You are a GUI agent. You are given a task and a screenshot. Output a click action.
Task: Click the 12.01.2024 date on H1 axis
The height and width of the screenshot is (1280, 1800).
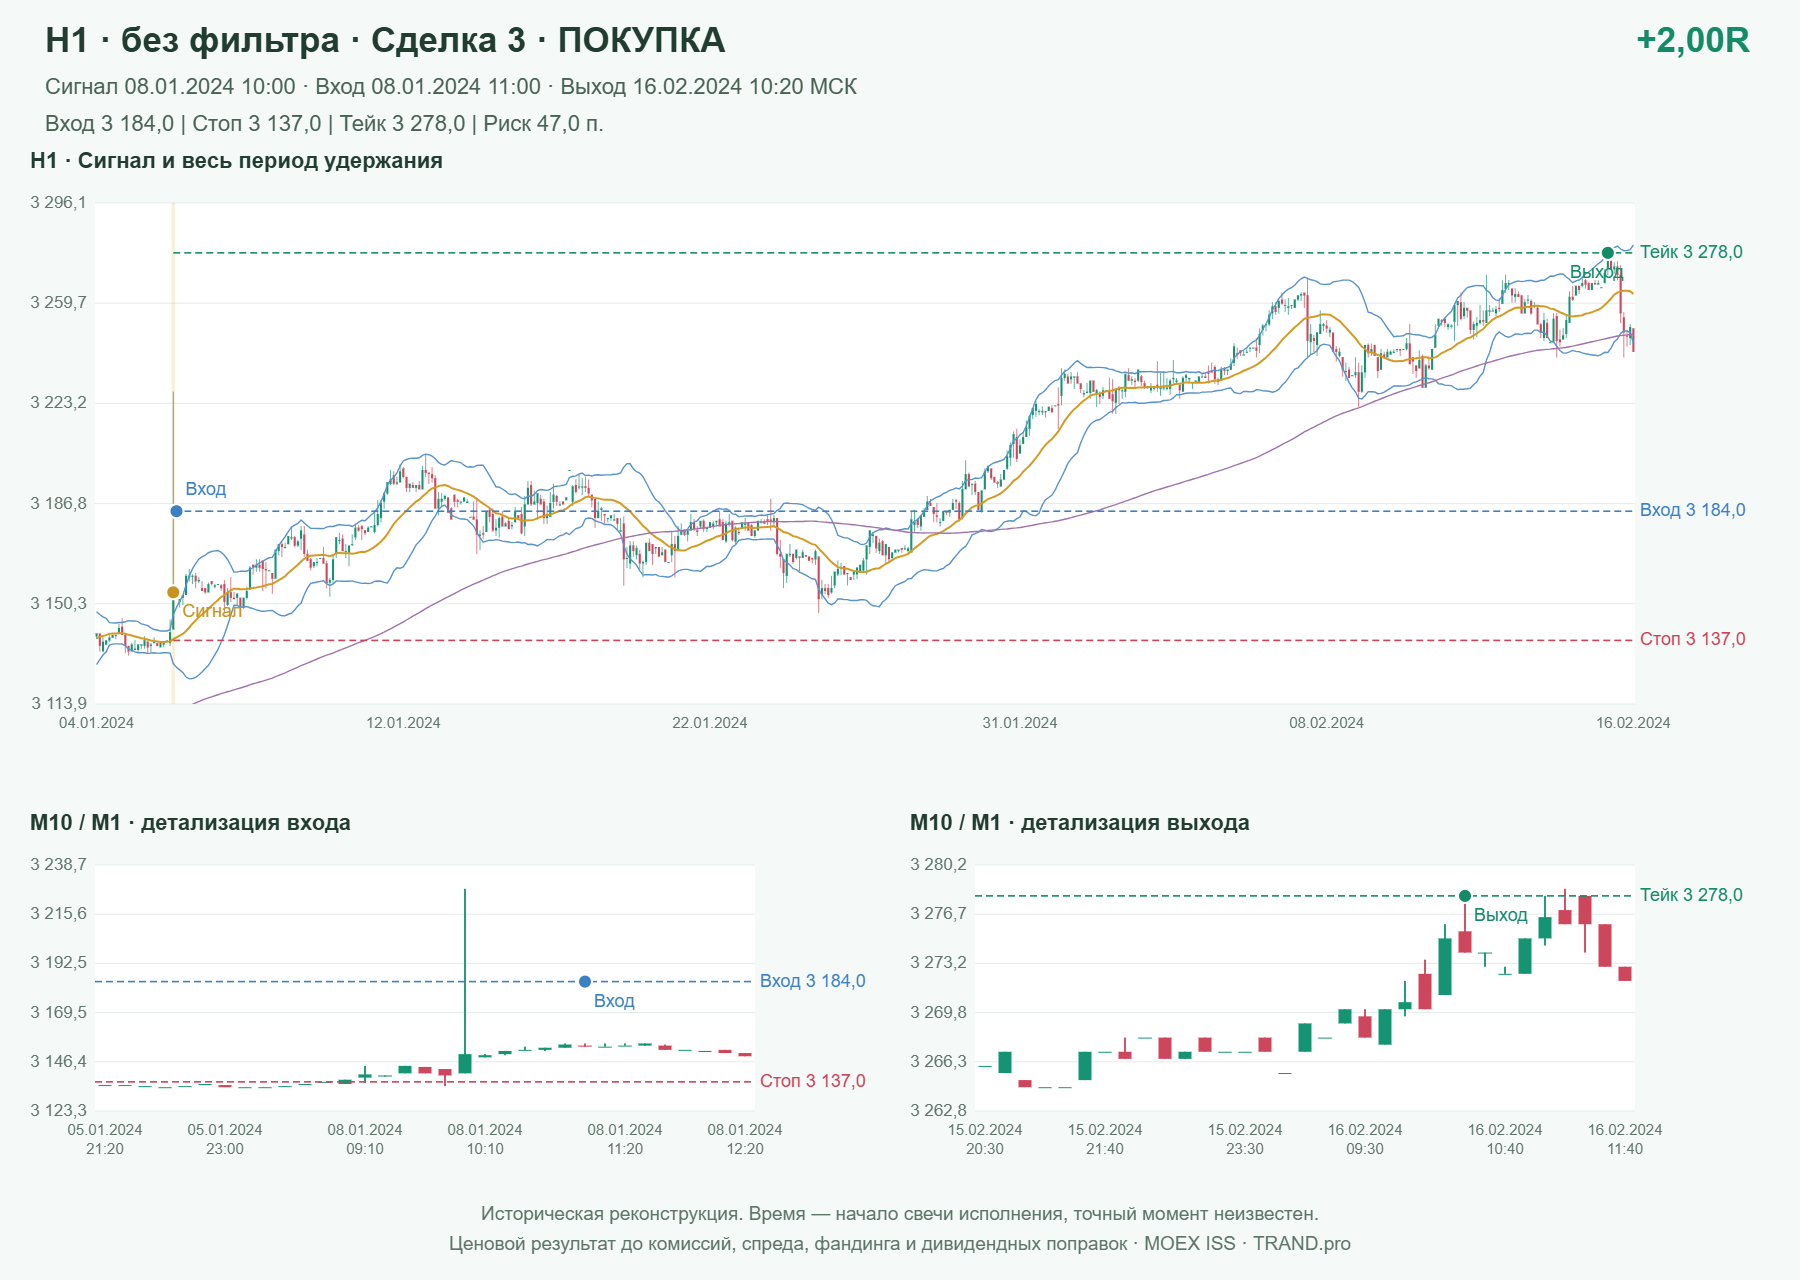coord(403,723)
